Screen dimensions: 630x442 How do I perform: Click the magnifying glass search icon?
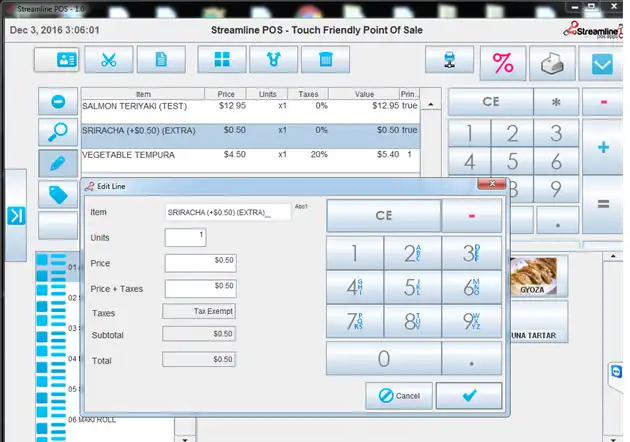point(58,132)
